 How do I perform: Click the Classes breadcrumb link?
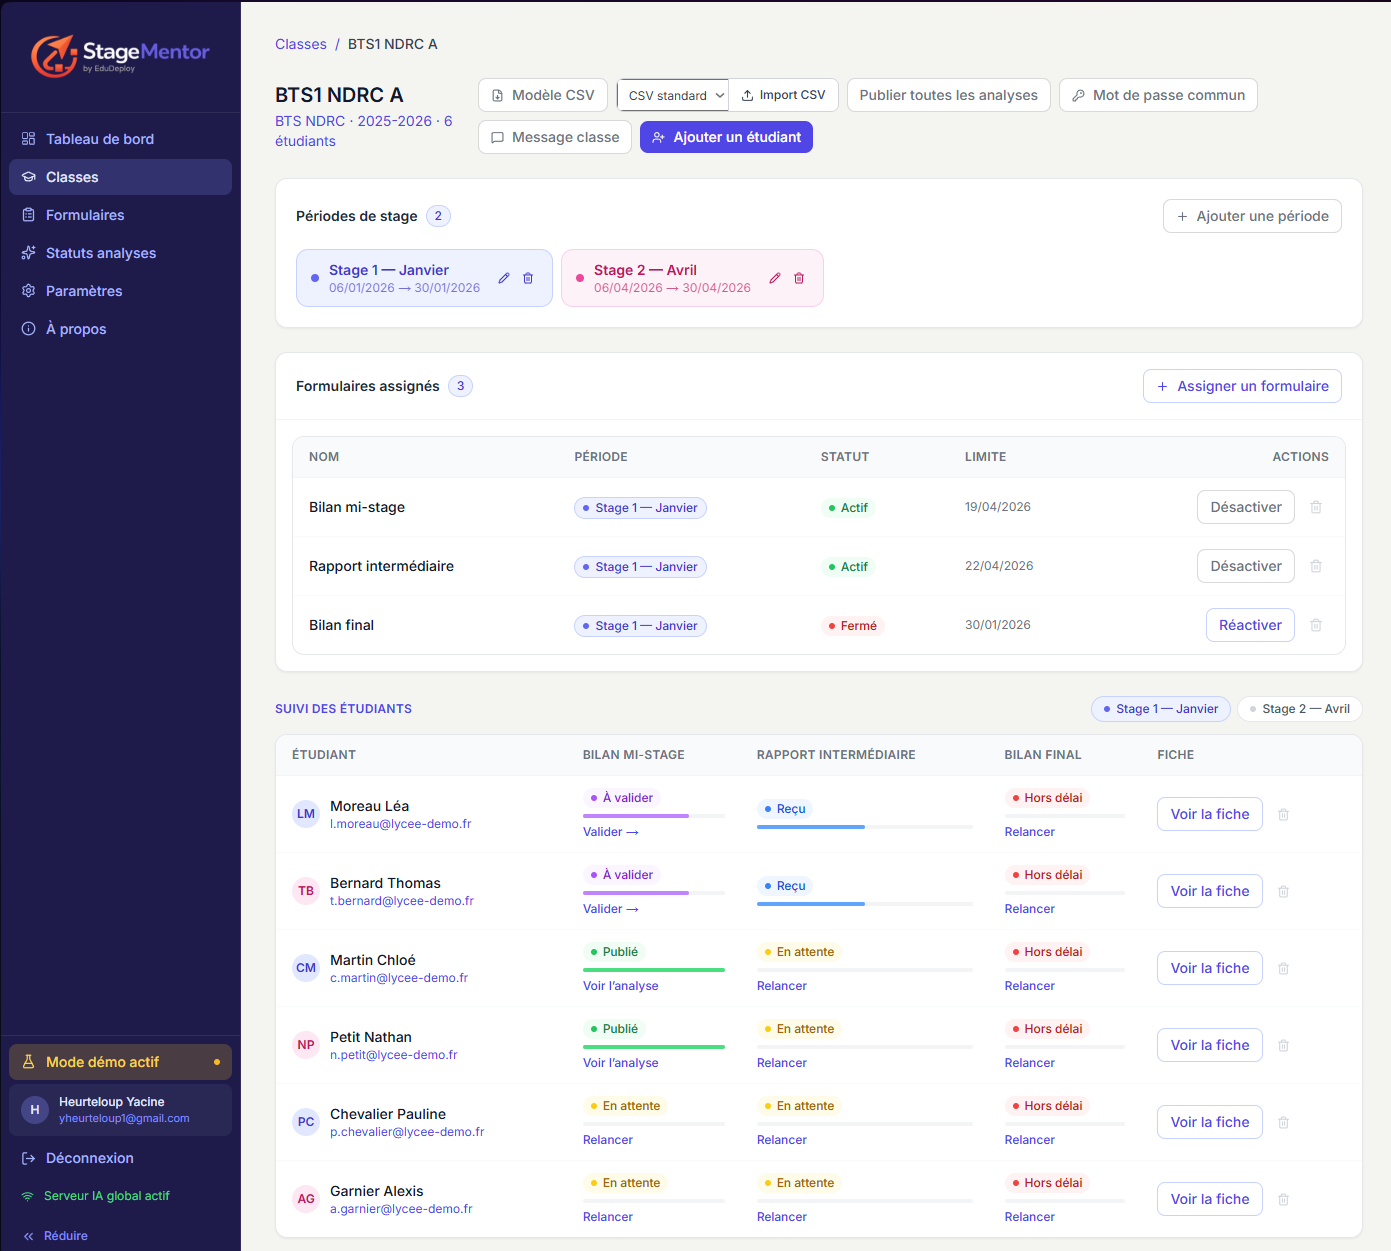[300, 44]
